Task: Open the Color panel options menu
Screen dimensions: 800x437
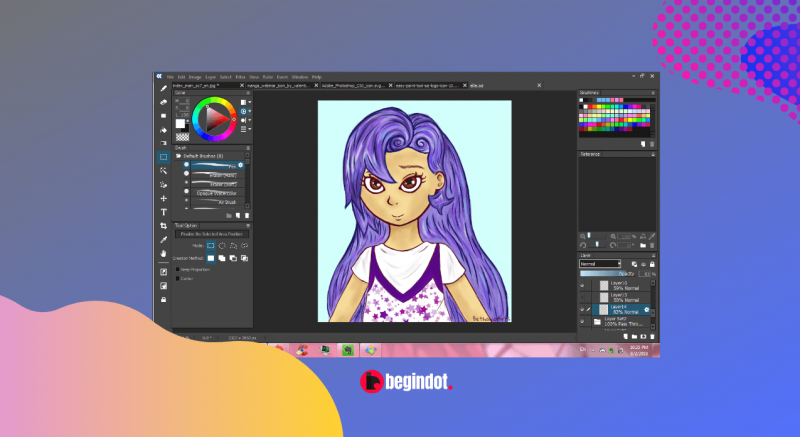Action: point(248,93)
